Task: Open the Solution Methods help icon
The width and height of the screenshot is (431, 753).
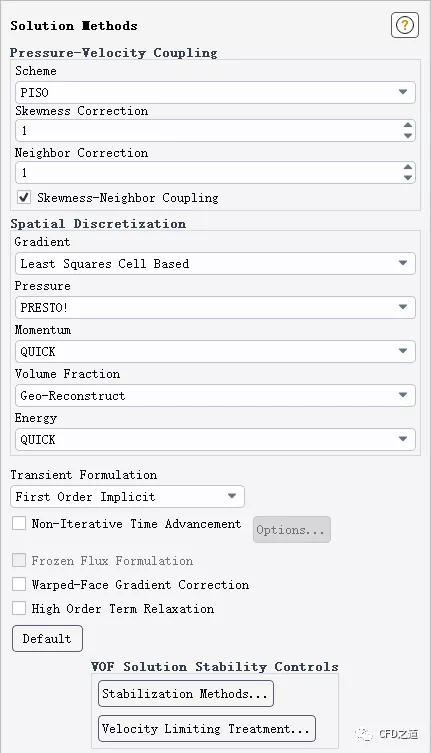Action: [x=405, y=25]
